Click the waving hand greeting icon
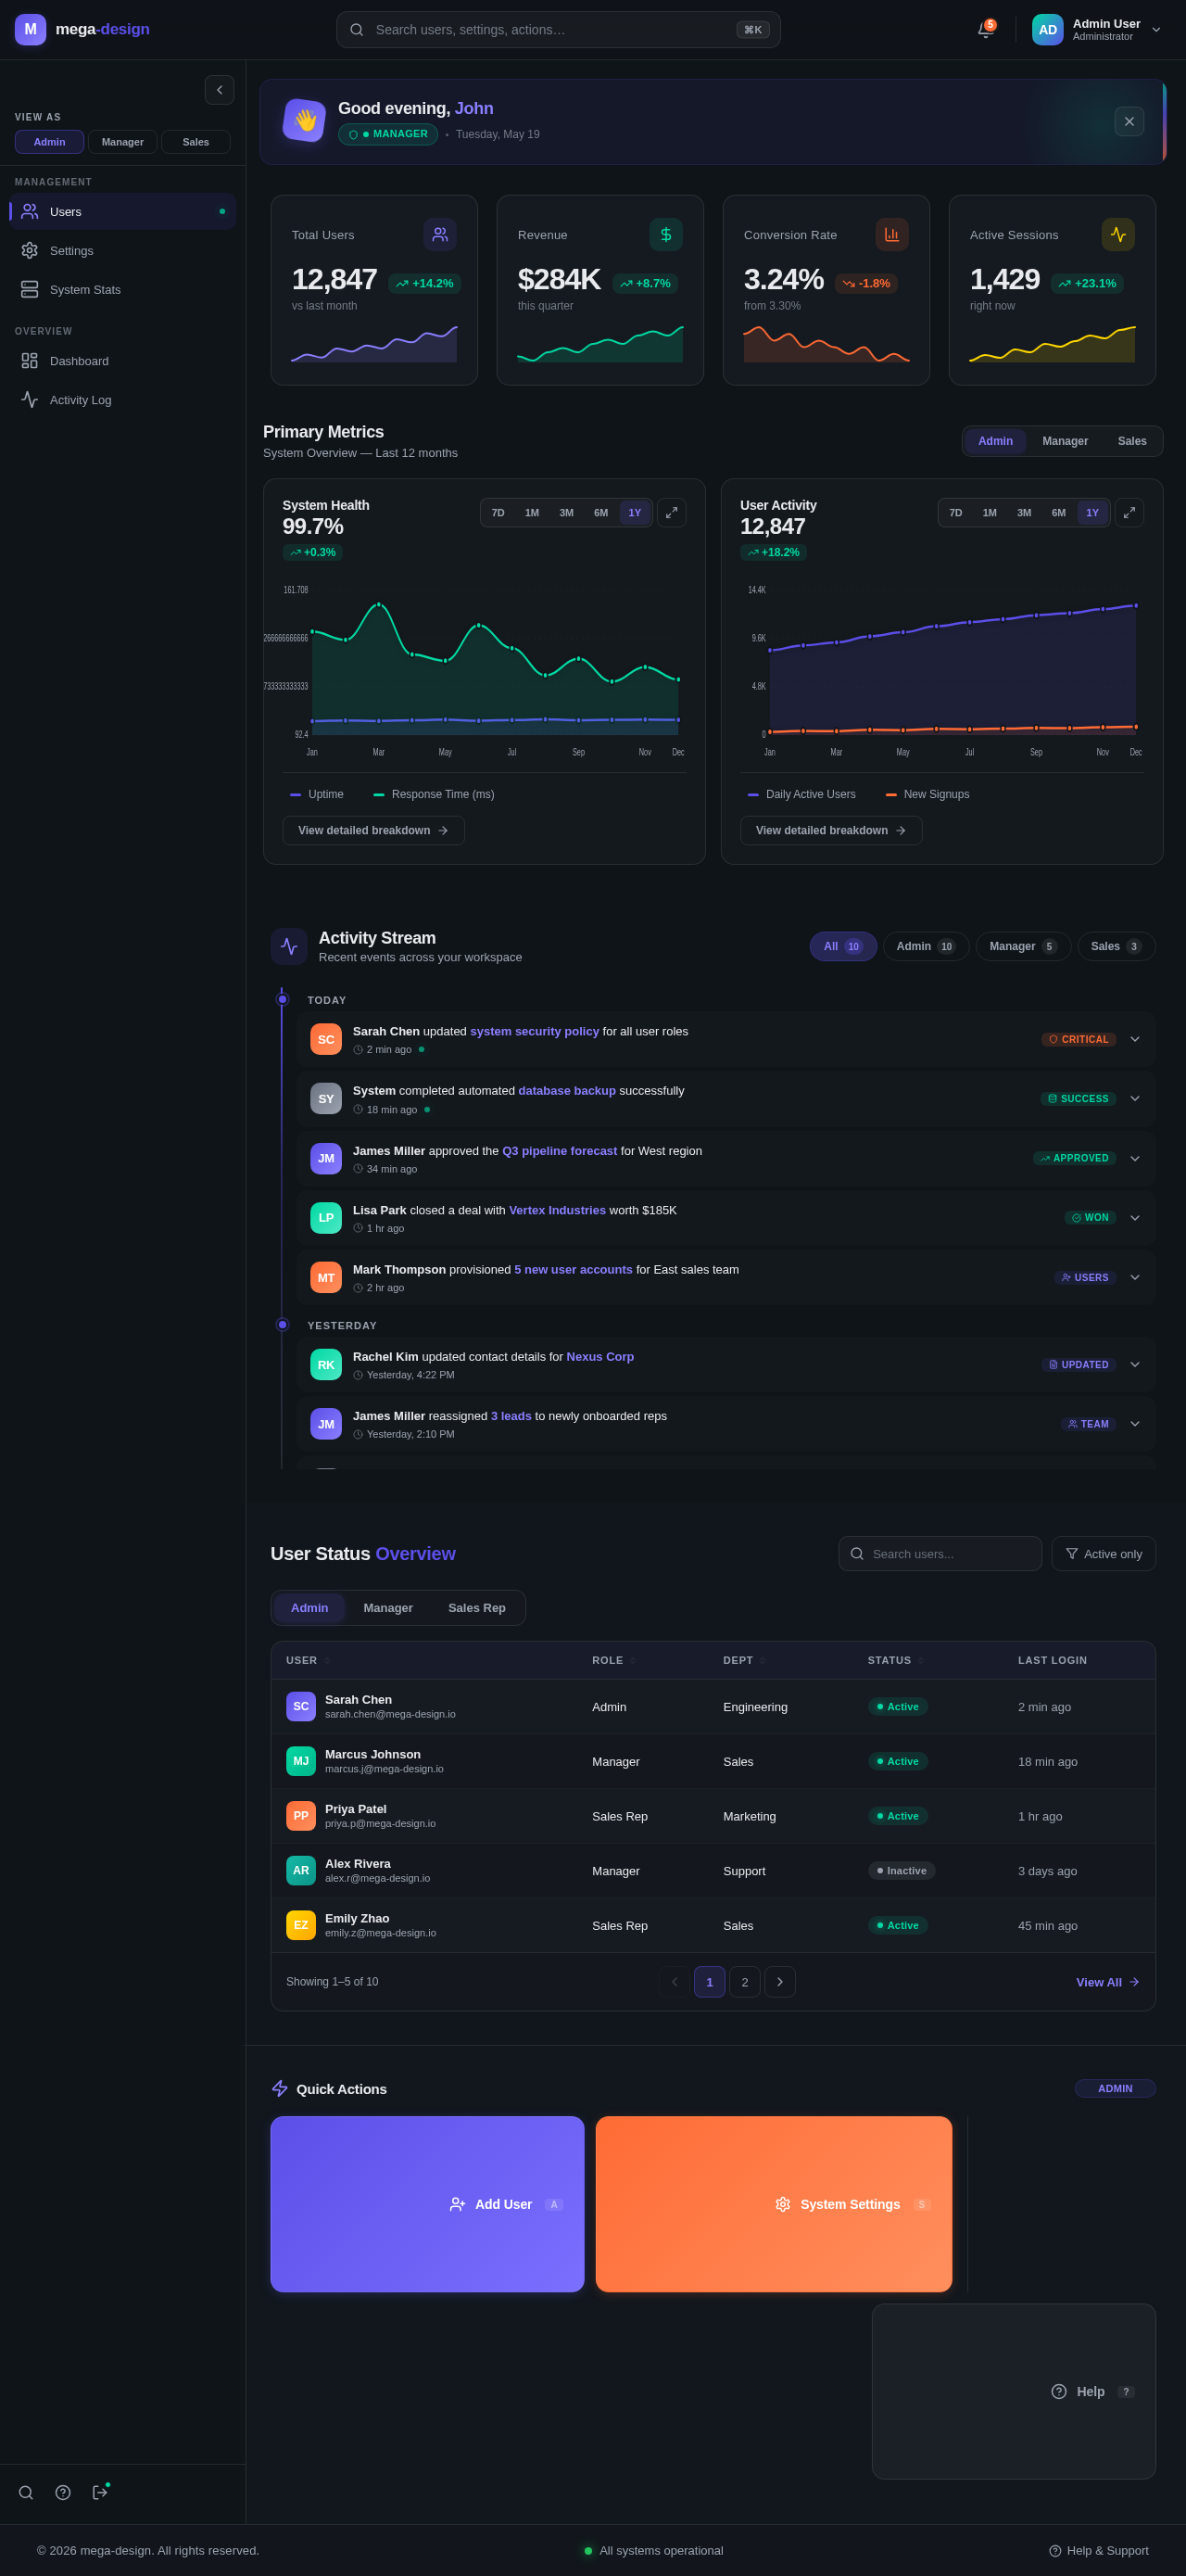 click(x=305, y=121)
